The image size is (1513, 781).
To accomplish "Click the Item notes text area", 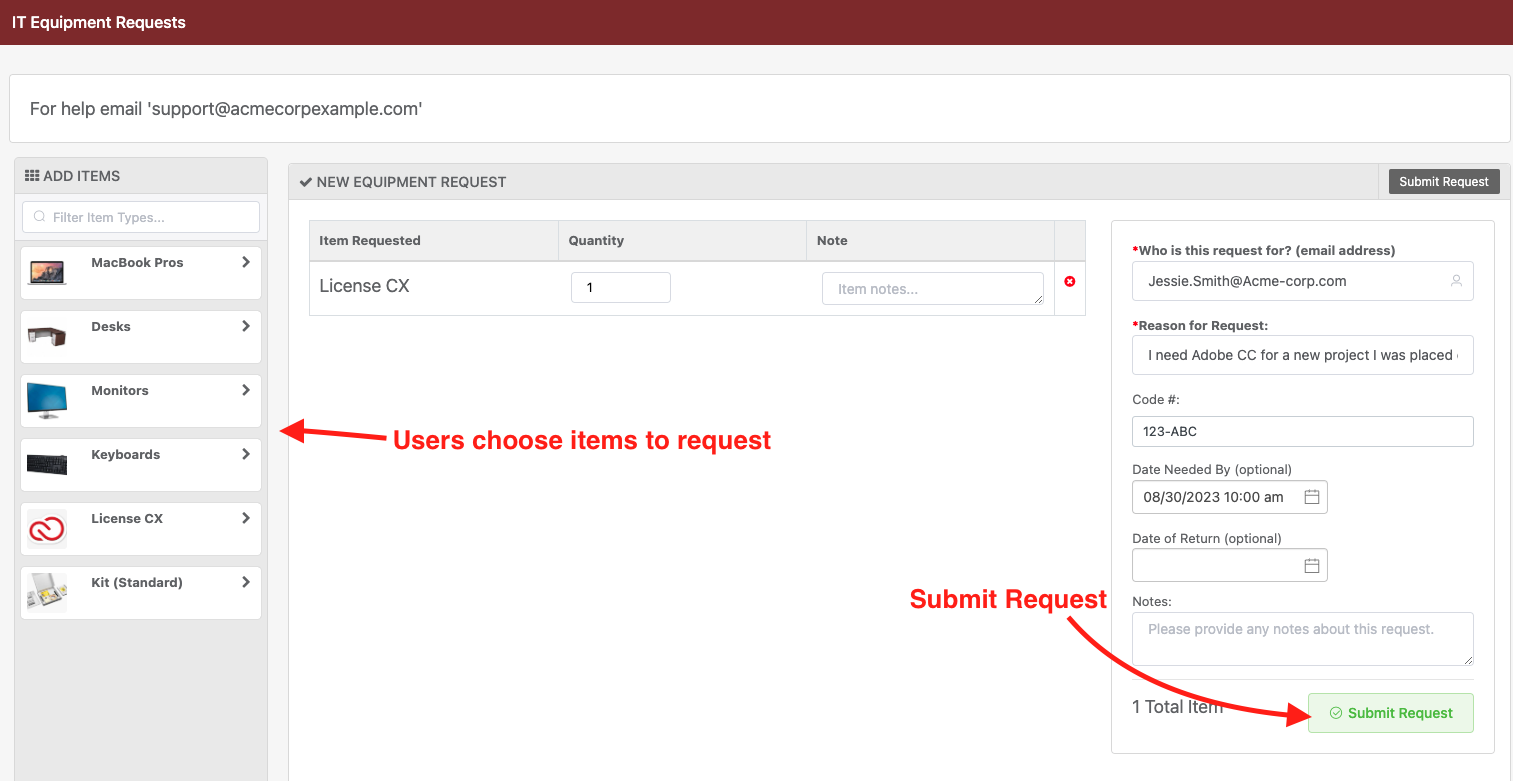I will pyautogui.click(x=933, y=288).
